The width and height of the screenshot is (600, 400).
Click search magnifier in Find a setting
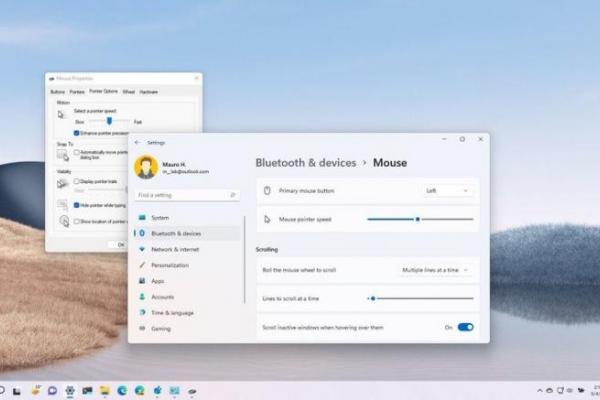click(x=233, y=195)
